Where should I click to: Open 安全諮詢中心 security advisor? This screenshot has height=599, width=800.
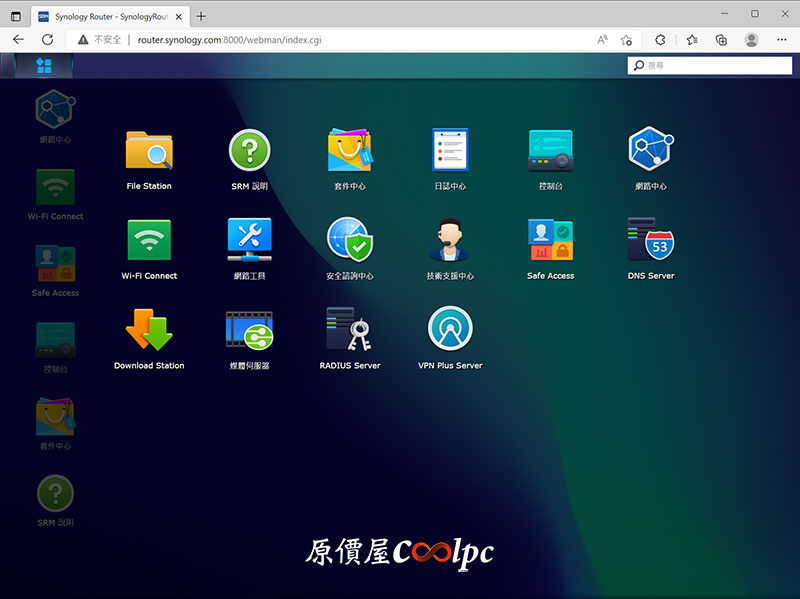coord(349,249)
